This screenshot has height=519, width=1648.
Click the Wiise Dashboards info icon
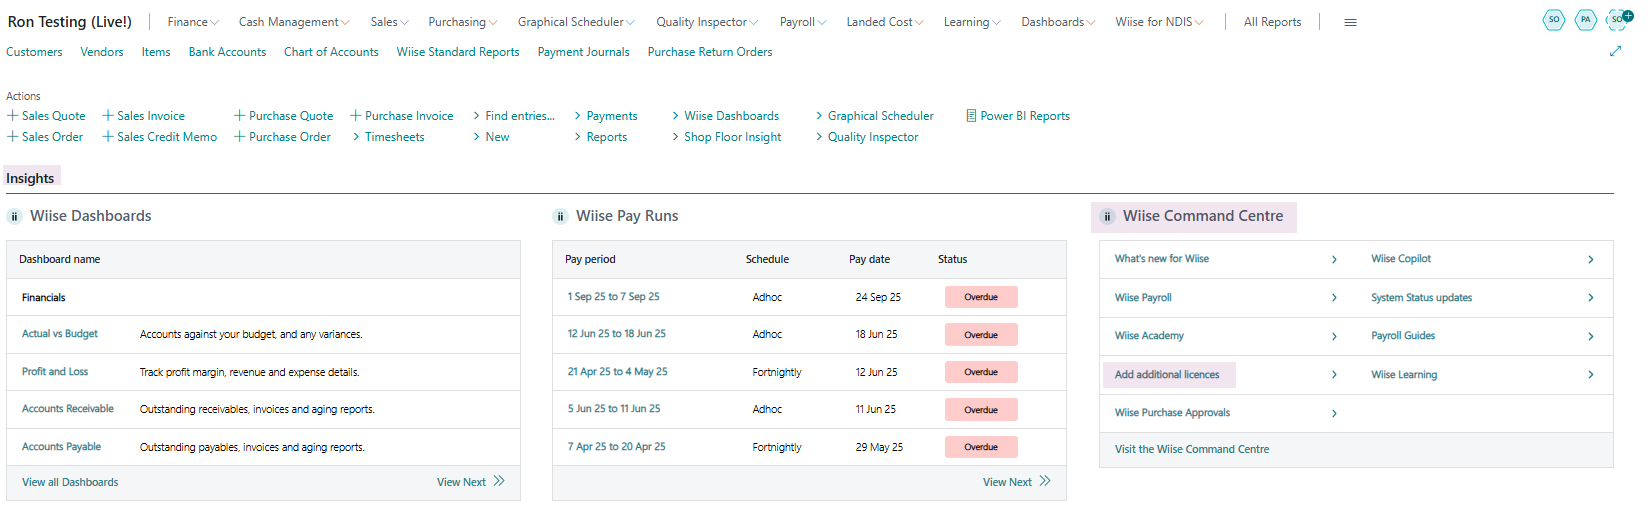(x=15, y=217)
